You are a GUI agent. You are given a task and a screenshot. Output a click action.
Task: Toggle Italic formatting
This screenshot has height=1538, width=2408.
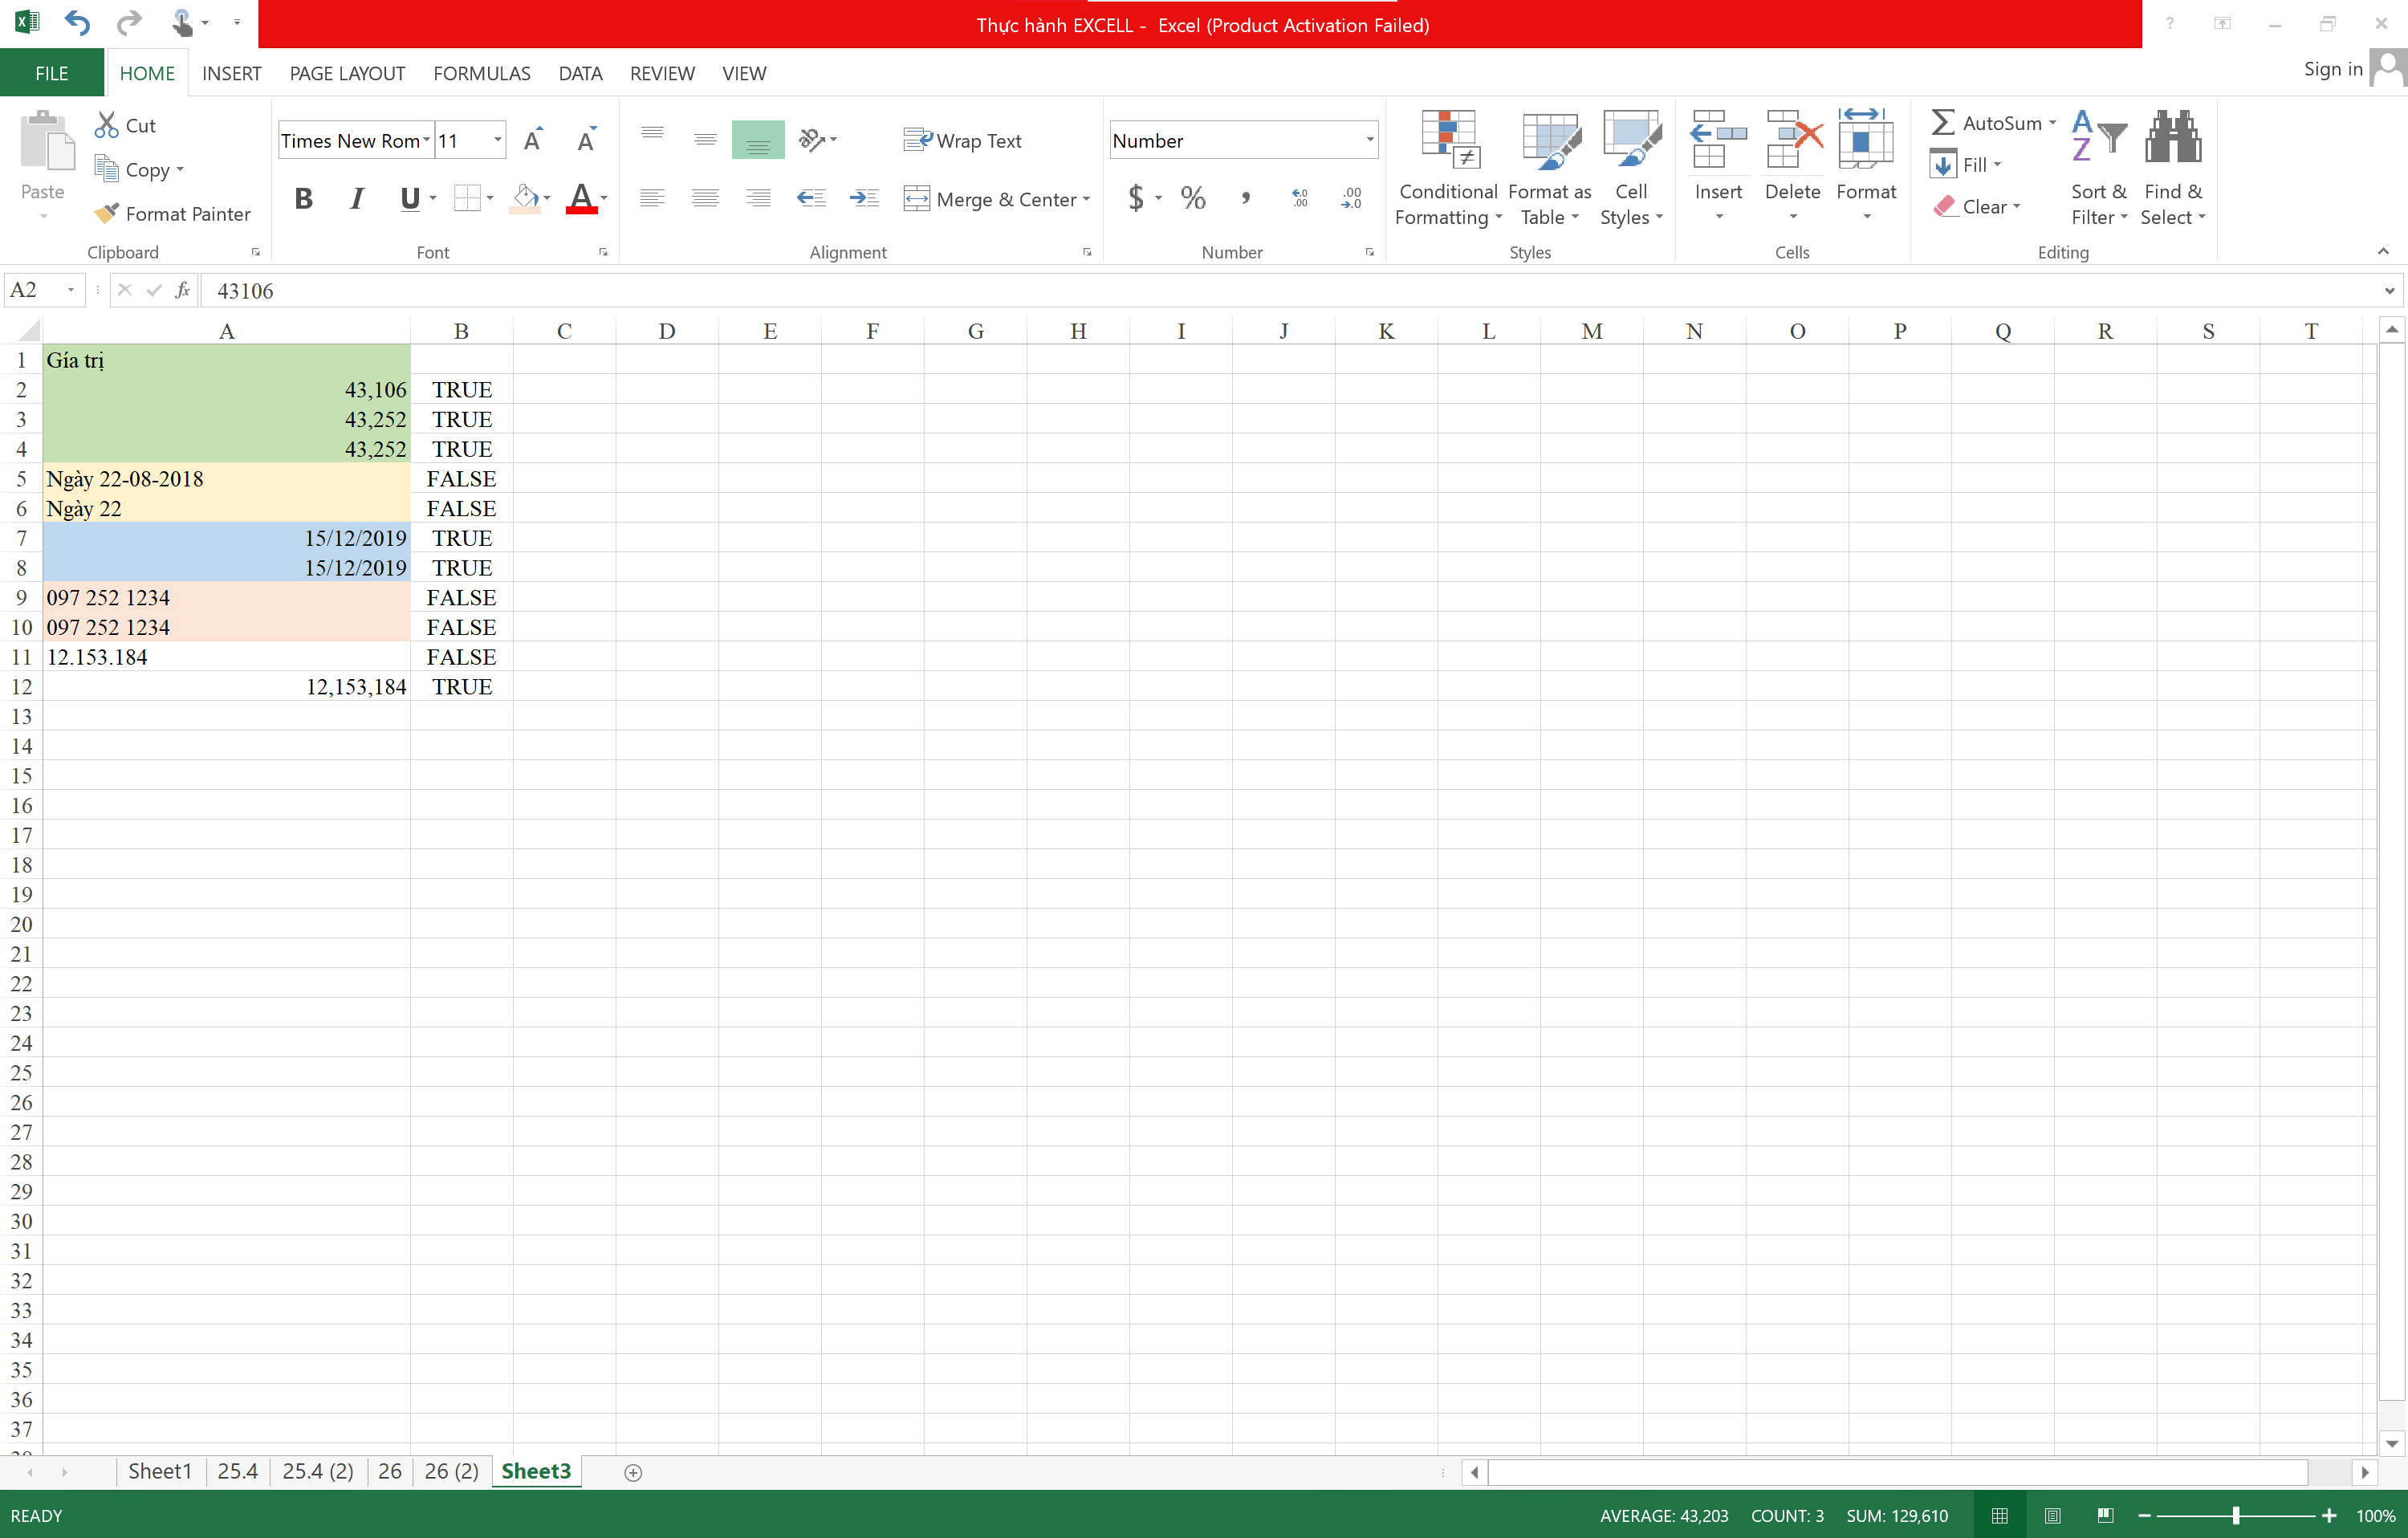coord(357,198)
